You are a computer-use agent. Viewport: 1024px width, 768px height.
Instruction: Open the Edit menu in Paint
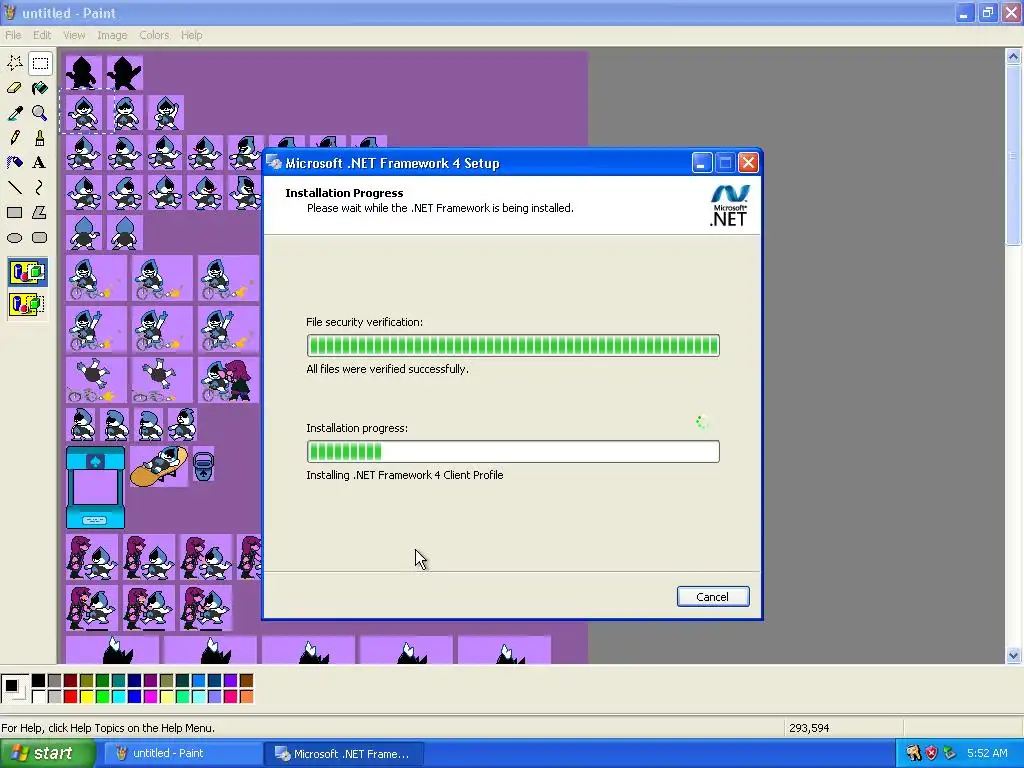coord(42,35)
